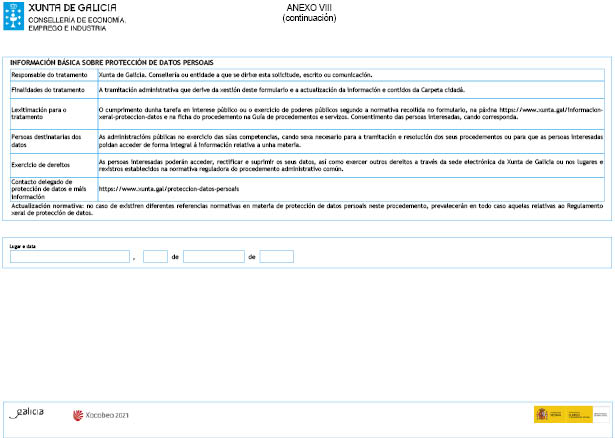Click the Spanish government emblem in the footer
Viewport: 615px width, 438px height.
pyautogui.click(x=541, y=414)
